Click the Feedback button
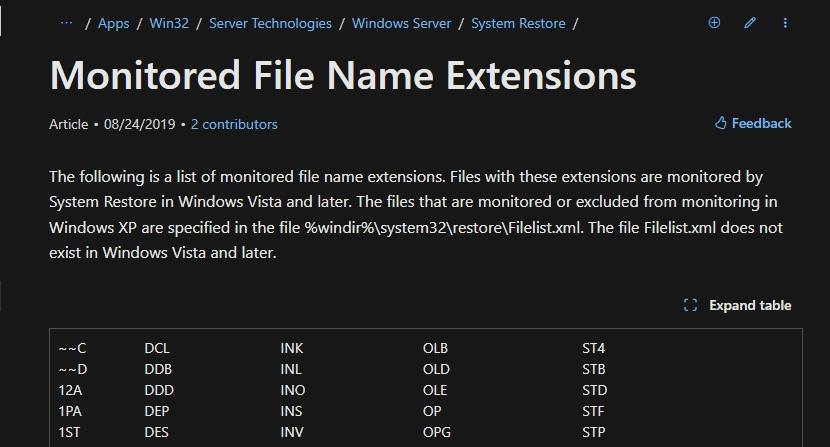The height and width of the screenshot is (447, 830). (753, 123)
